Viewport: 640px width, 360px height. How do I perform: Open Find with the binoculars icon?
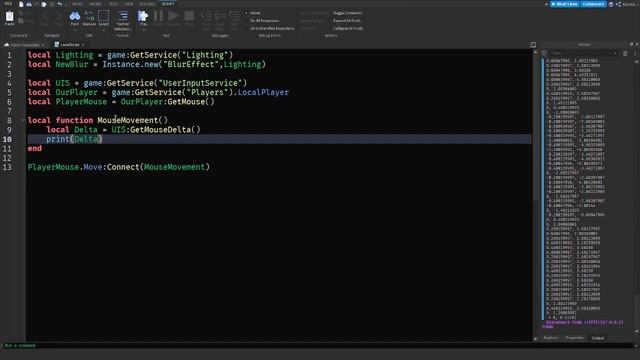pyautogui.click(x=75, y=16)
